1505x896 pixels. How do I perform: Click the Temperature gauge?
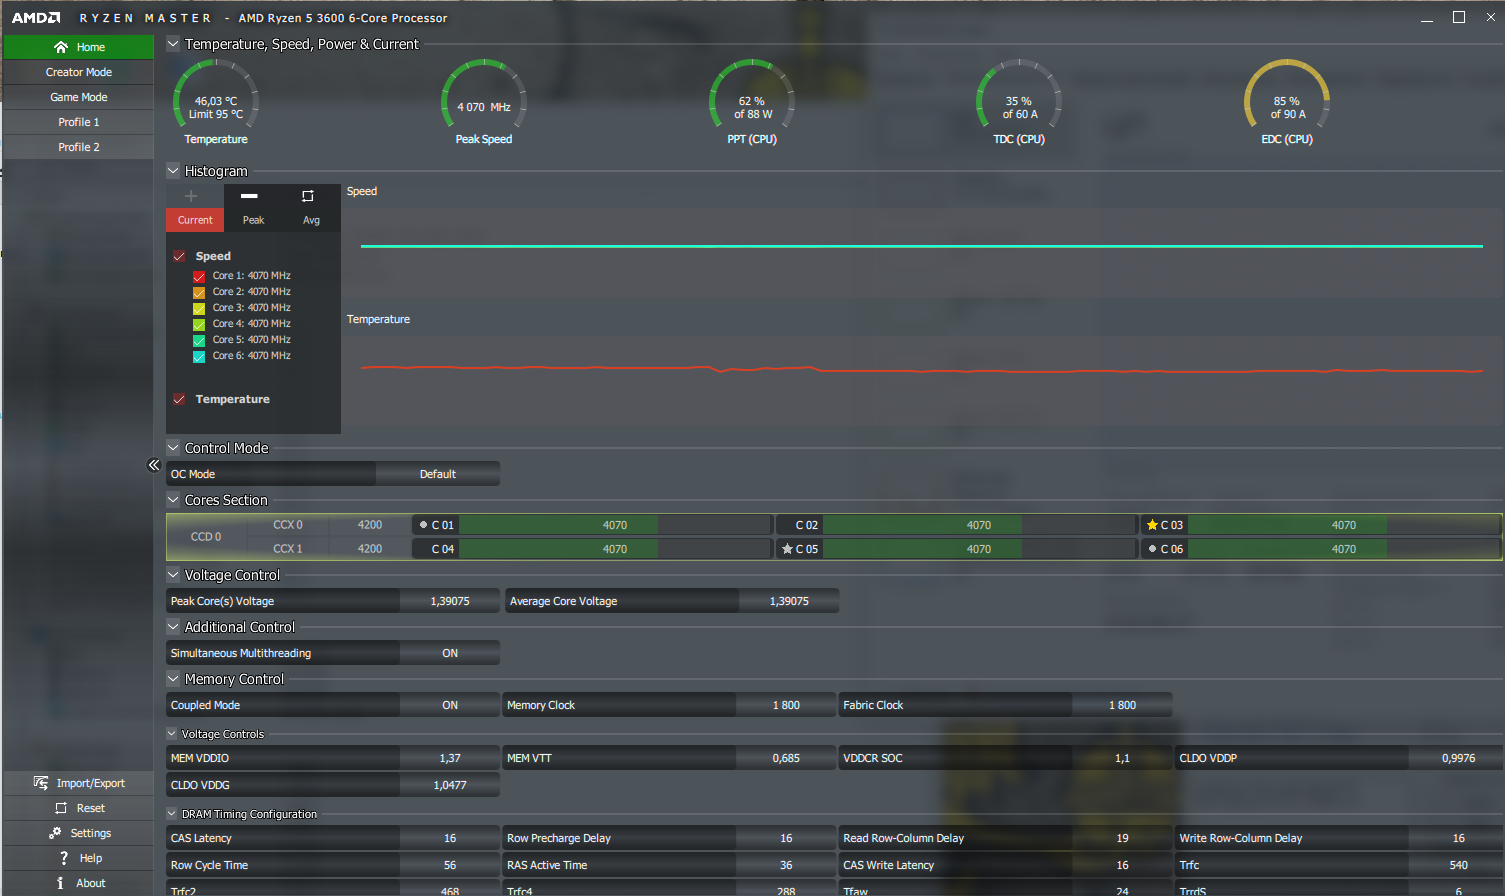216,102
